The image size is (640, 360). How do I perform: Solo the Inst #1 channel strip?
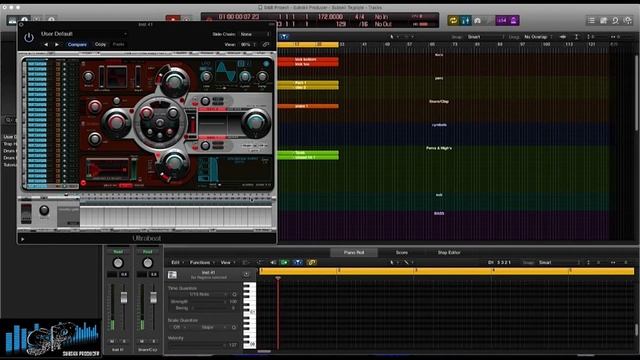point(124,341)
